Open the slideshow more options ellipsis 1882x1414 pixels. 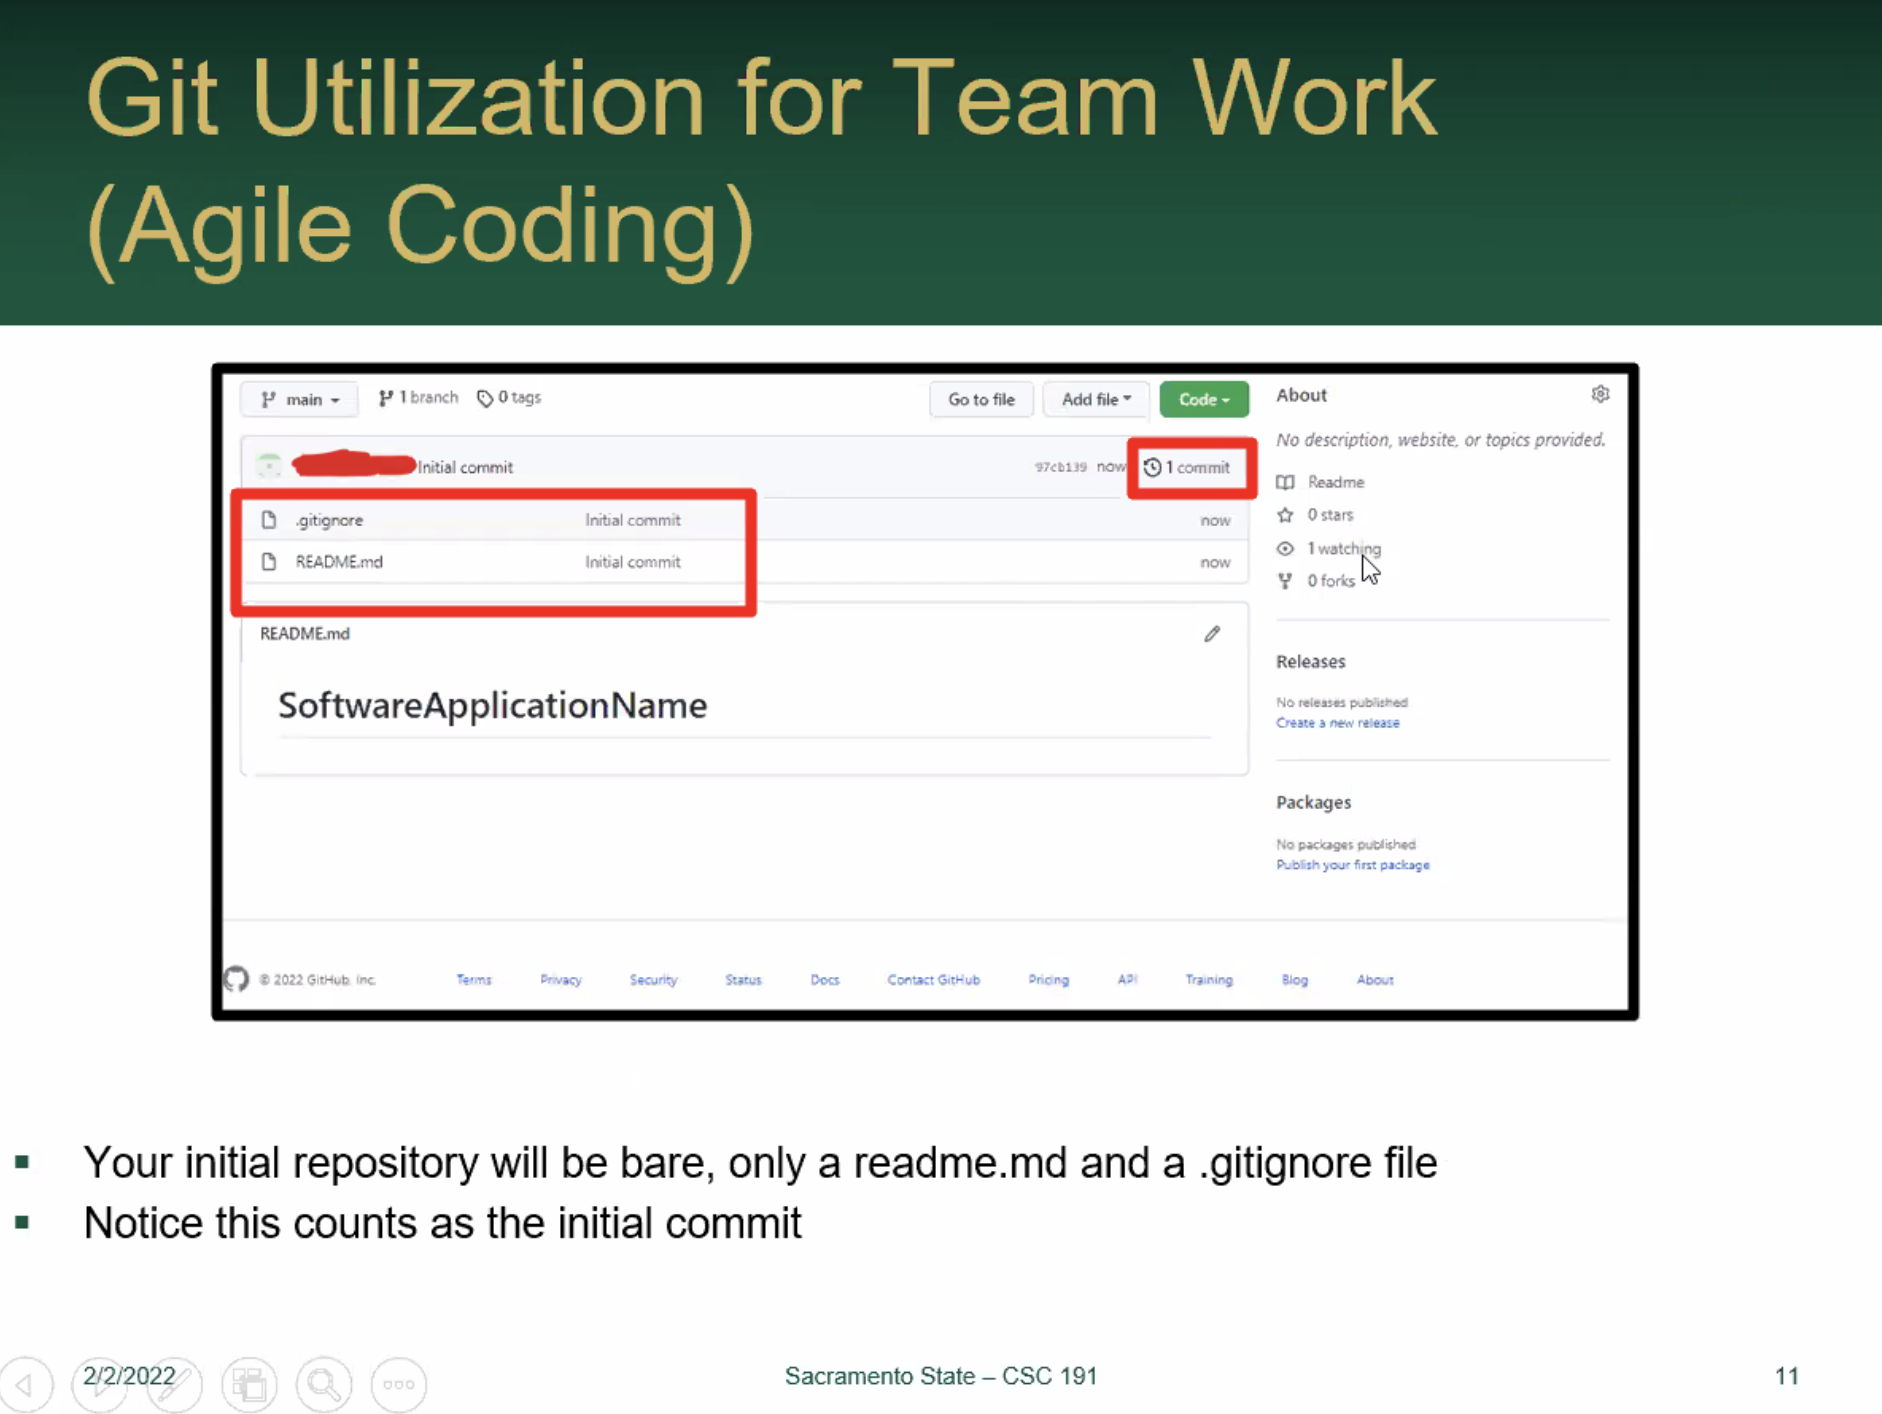tap(399, 1385)
